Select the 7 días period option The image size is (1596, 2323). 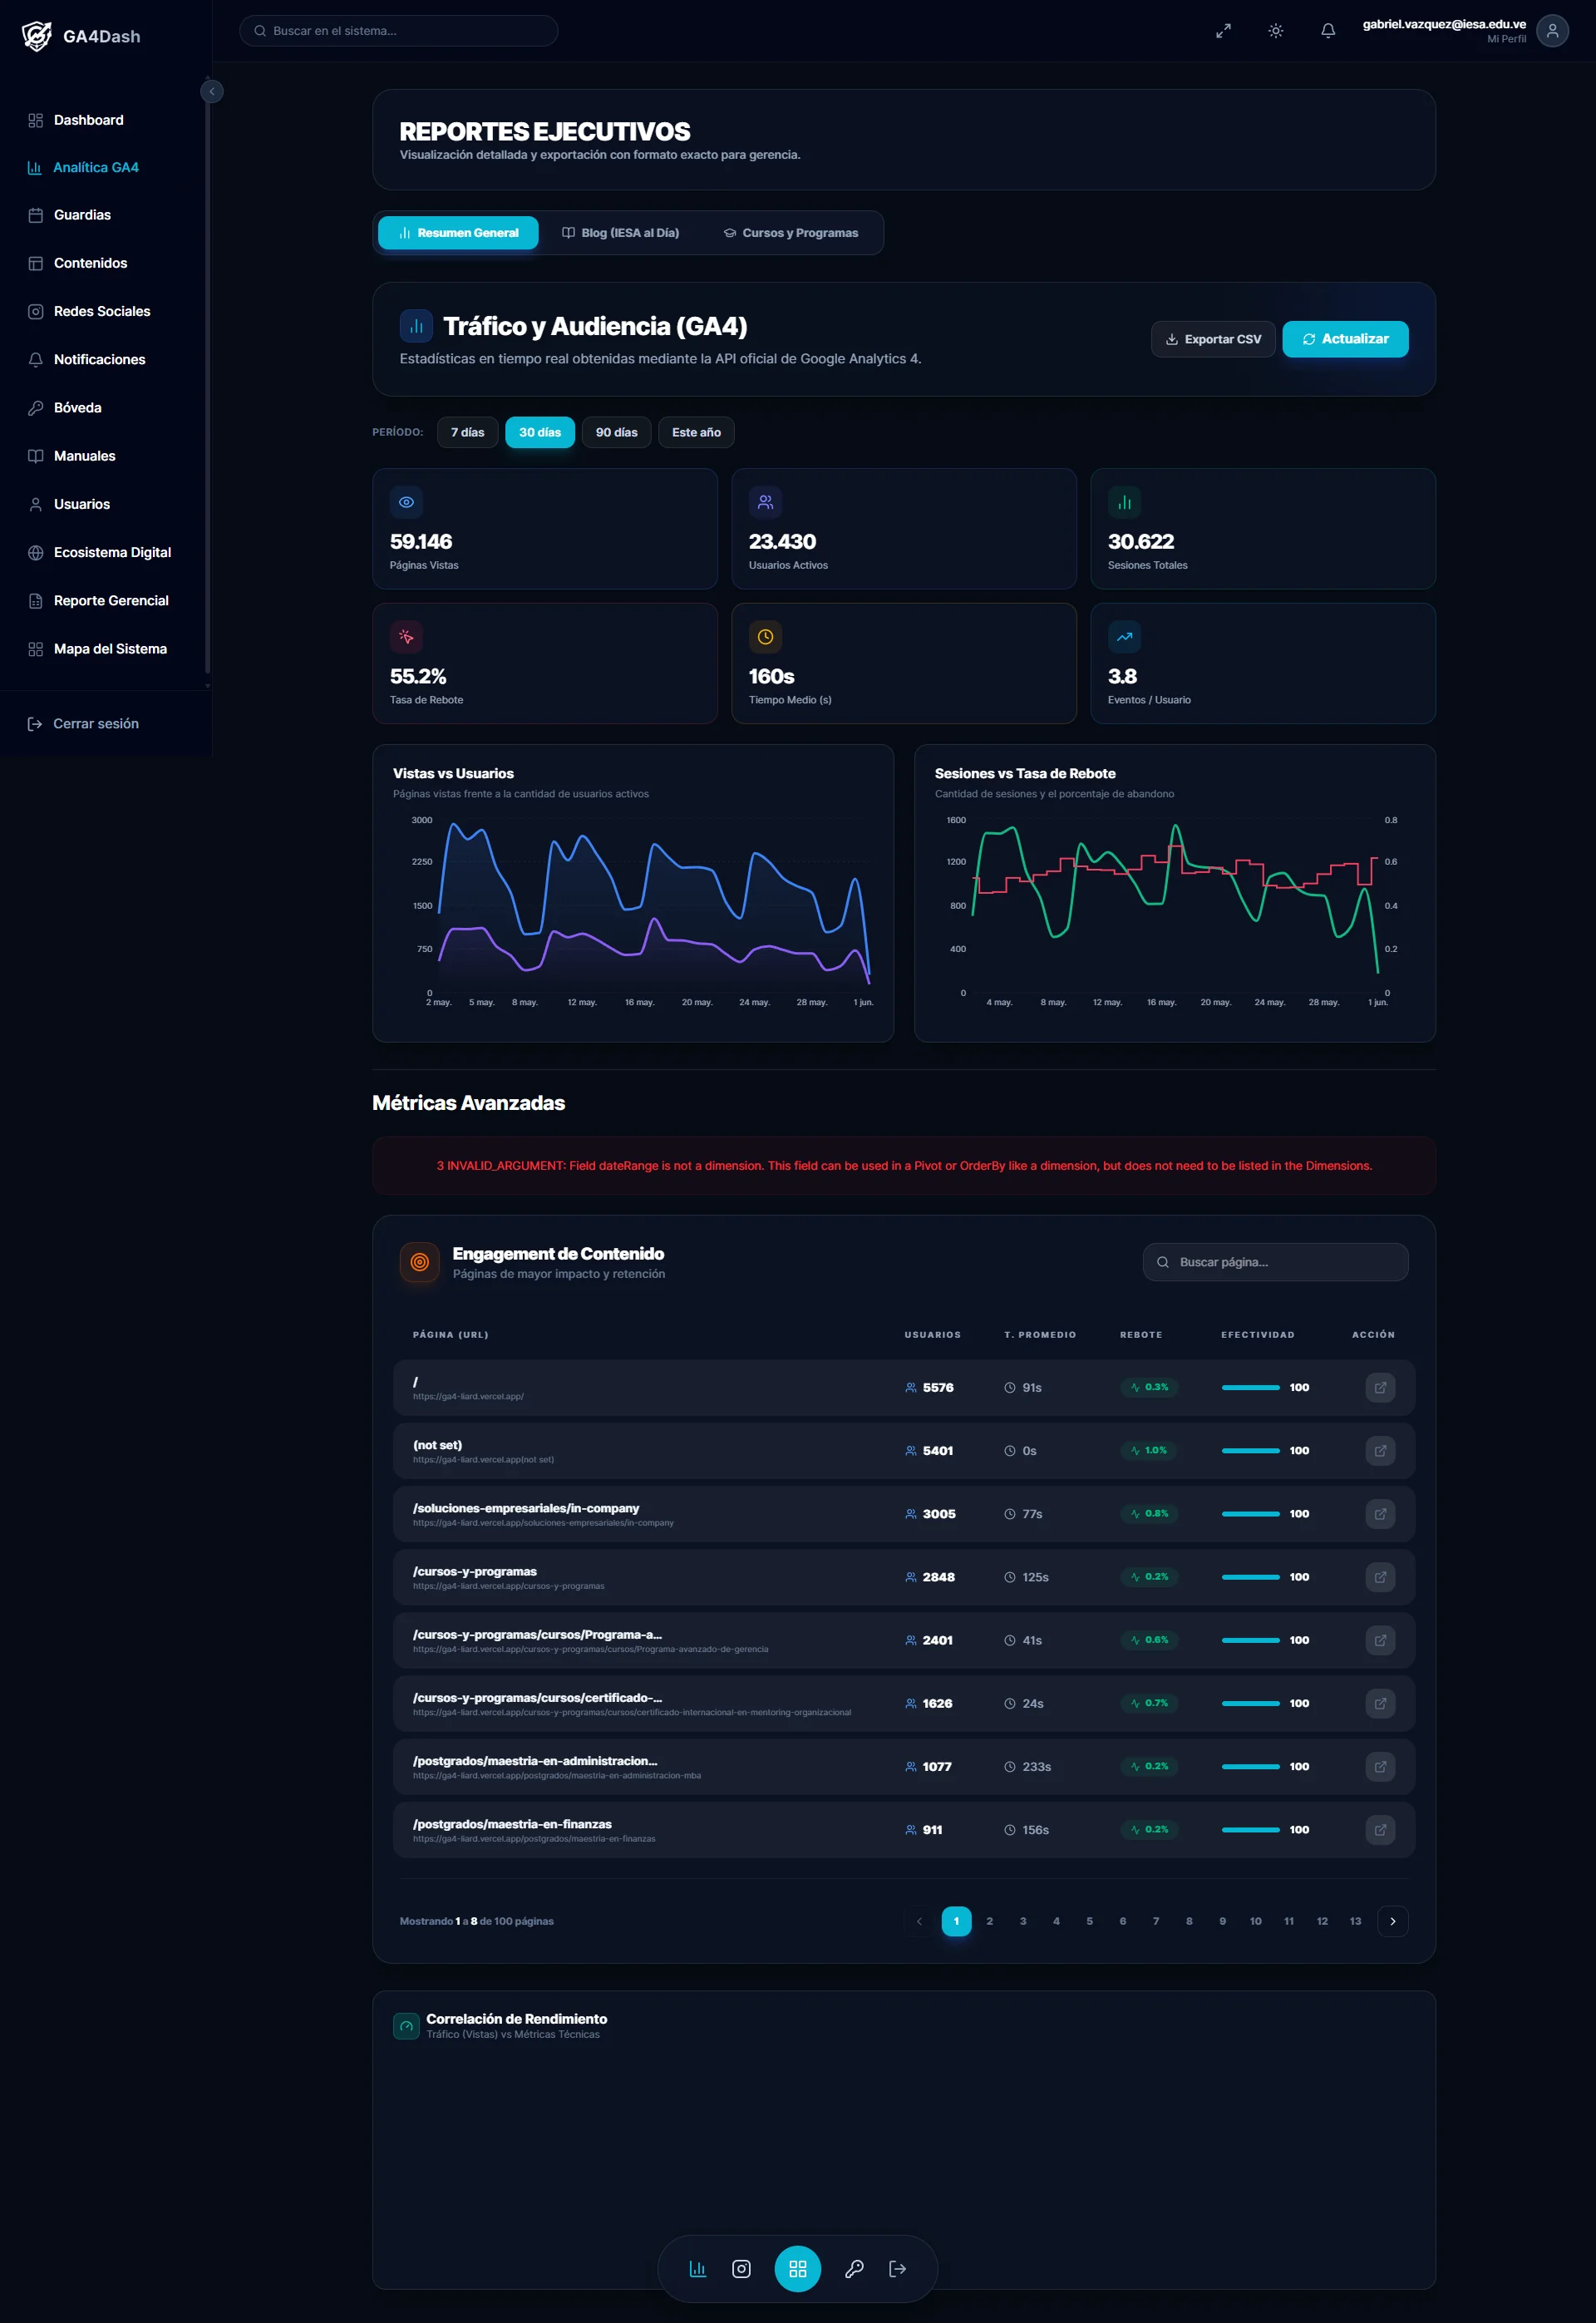pos(467,432)
